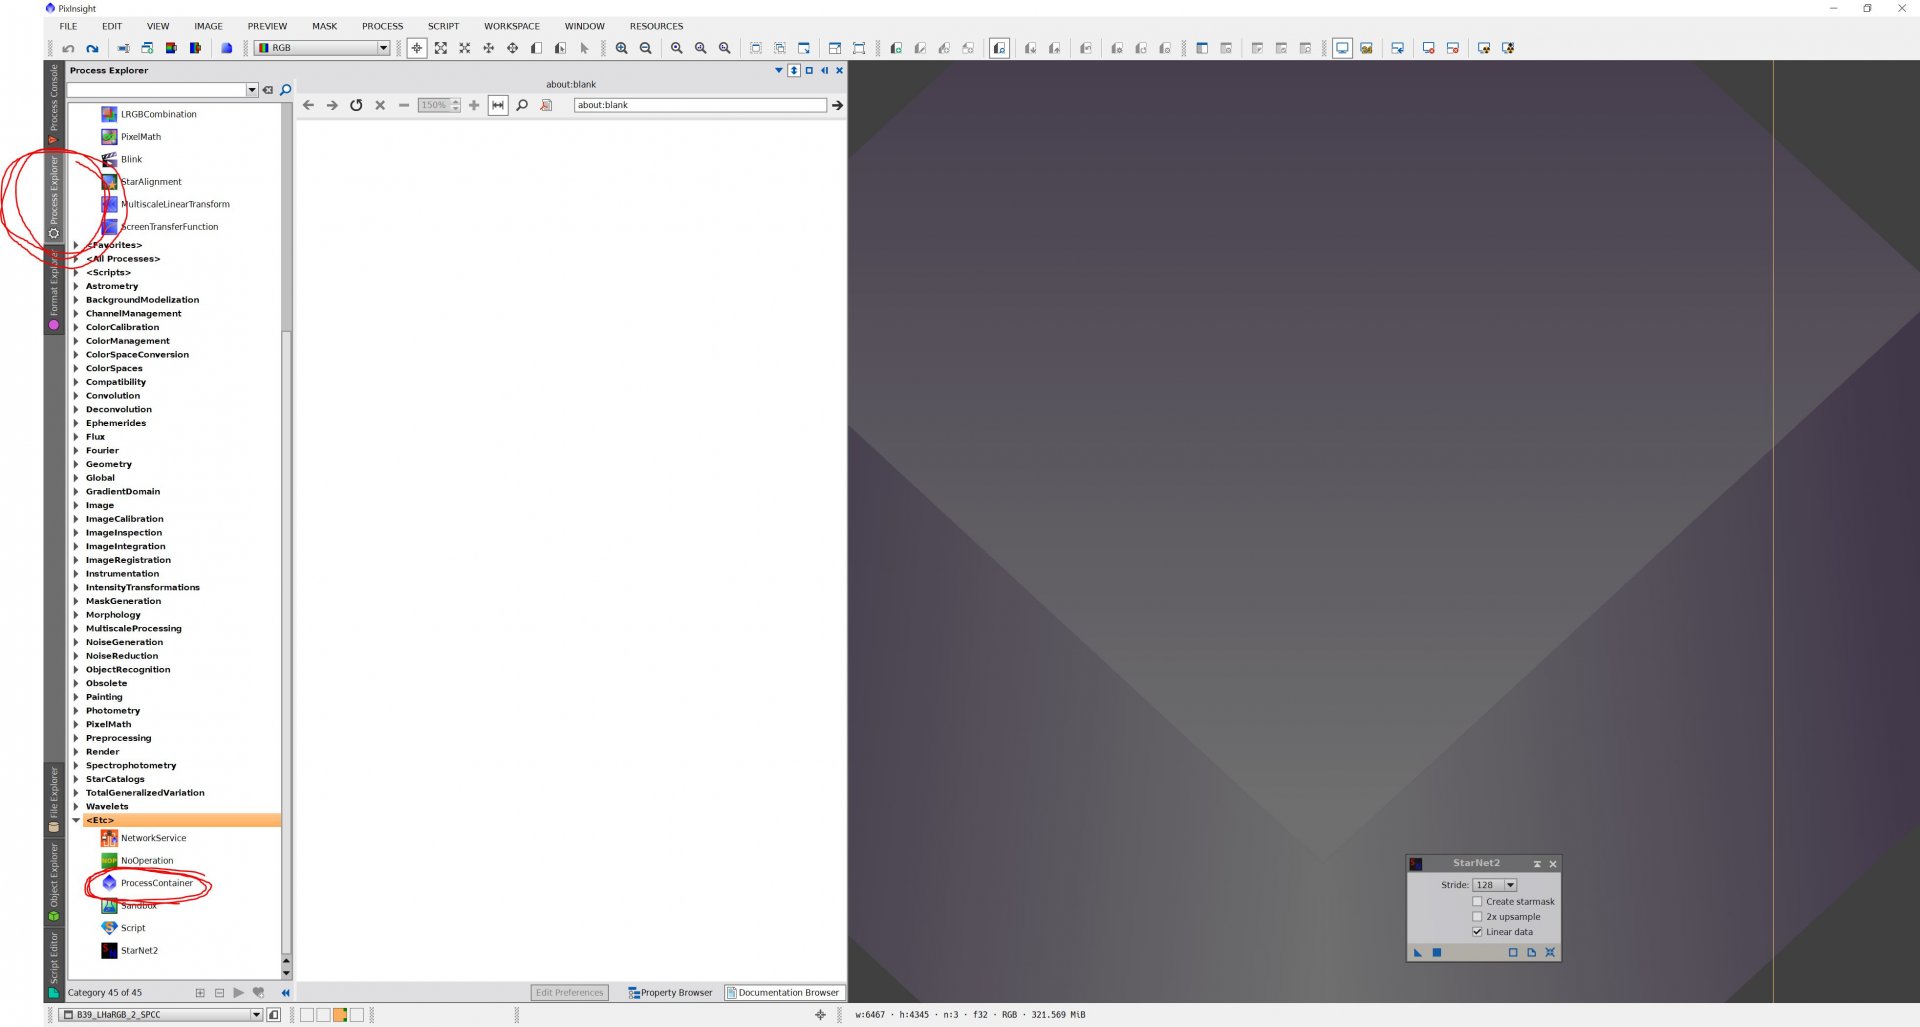Click the Redo arrow in the toolbar
This screenshot has height=1027, width=1920.
[x=92, y=48]
